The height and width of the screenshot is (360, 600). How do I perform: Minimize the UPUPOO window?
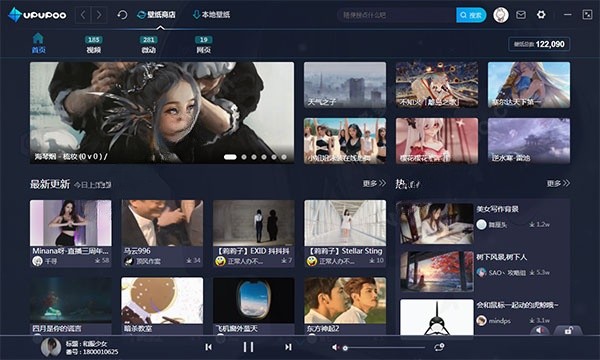567,15
